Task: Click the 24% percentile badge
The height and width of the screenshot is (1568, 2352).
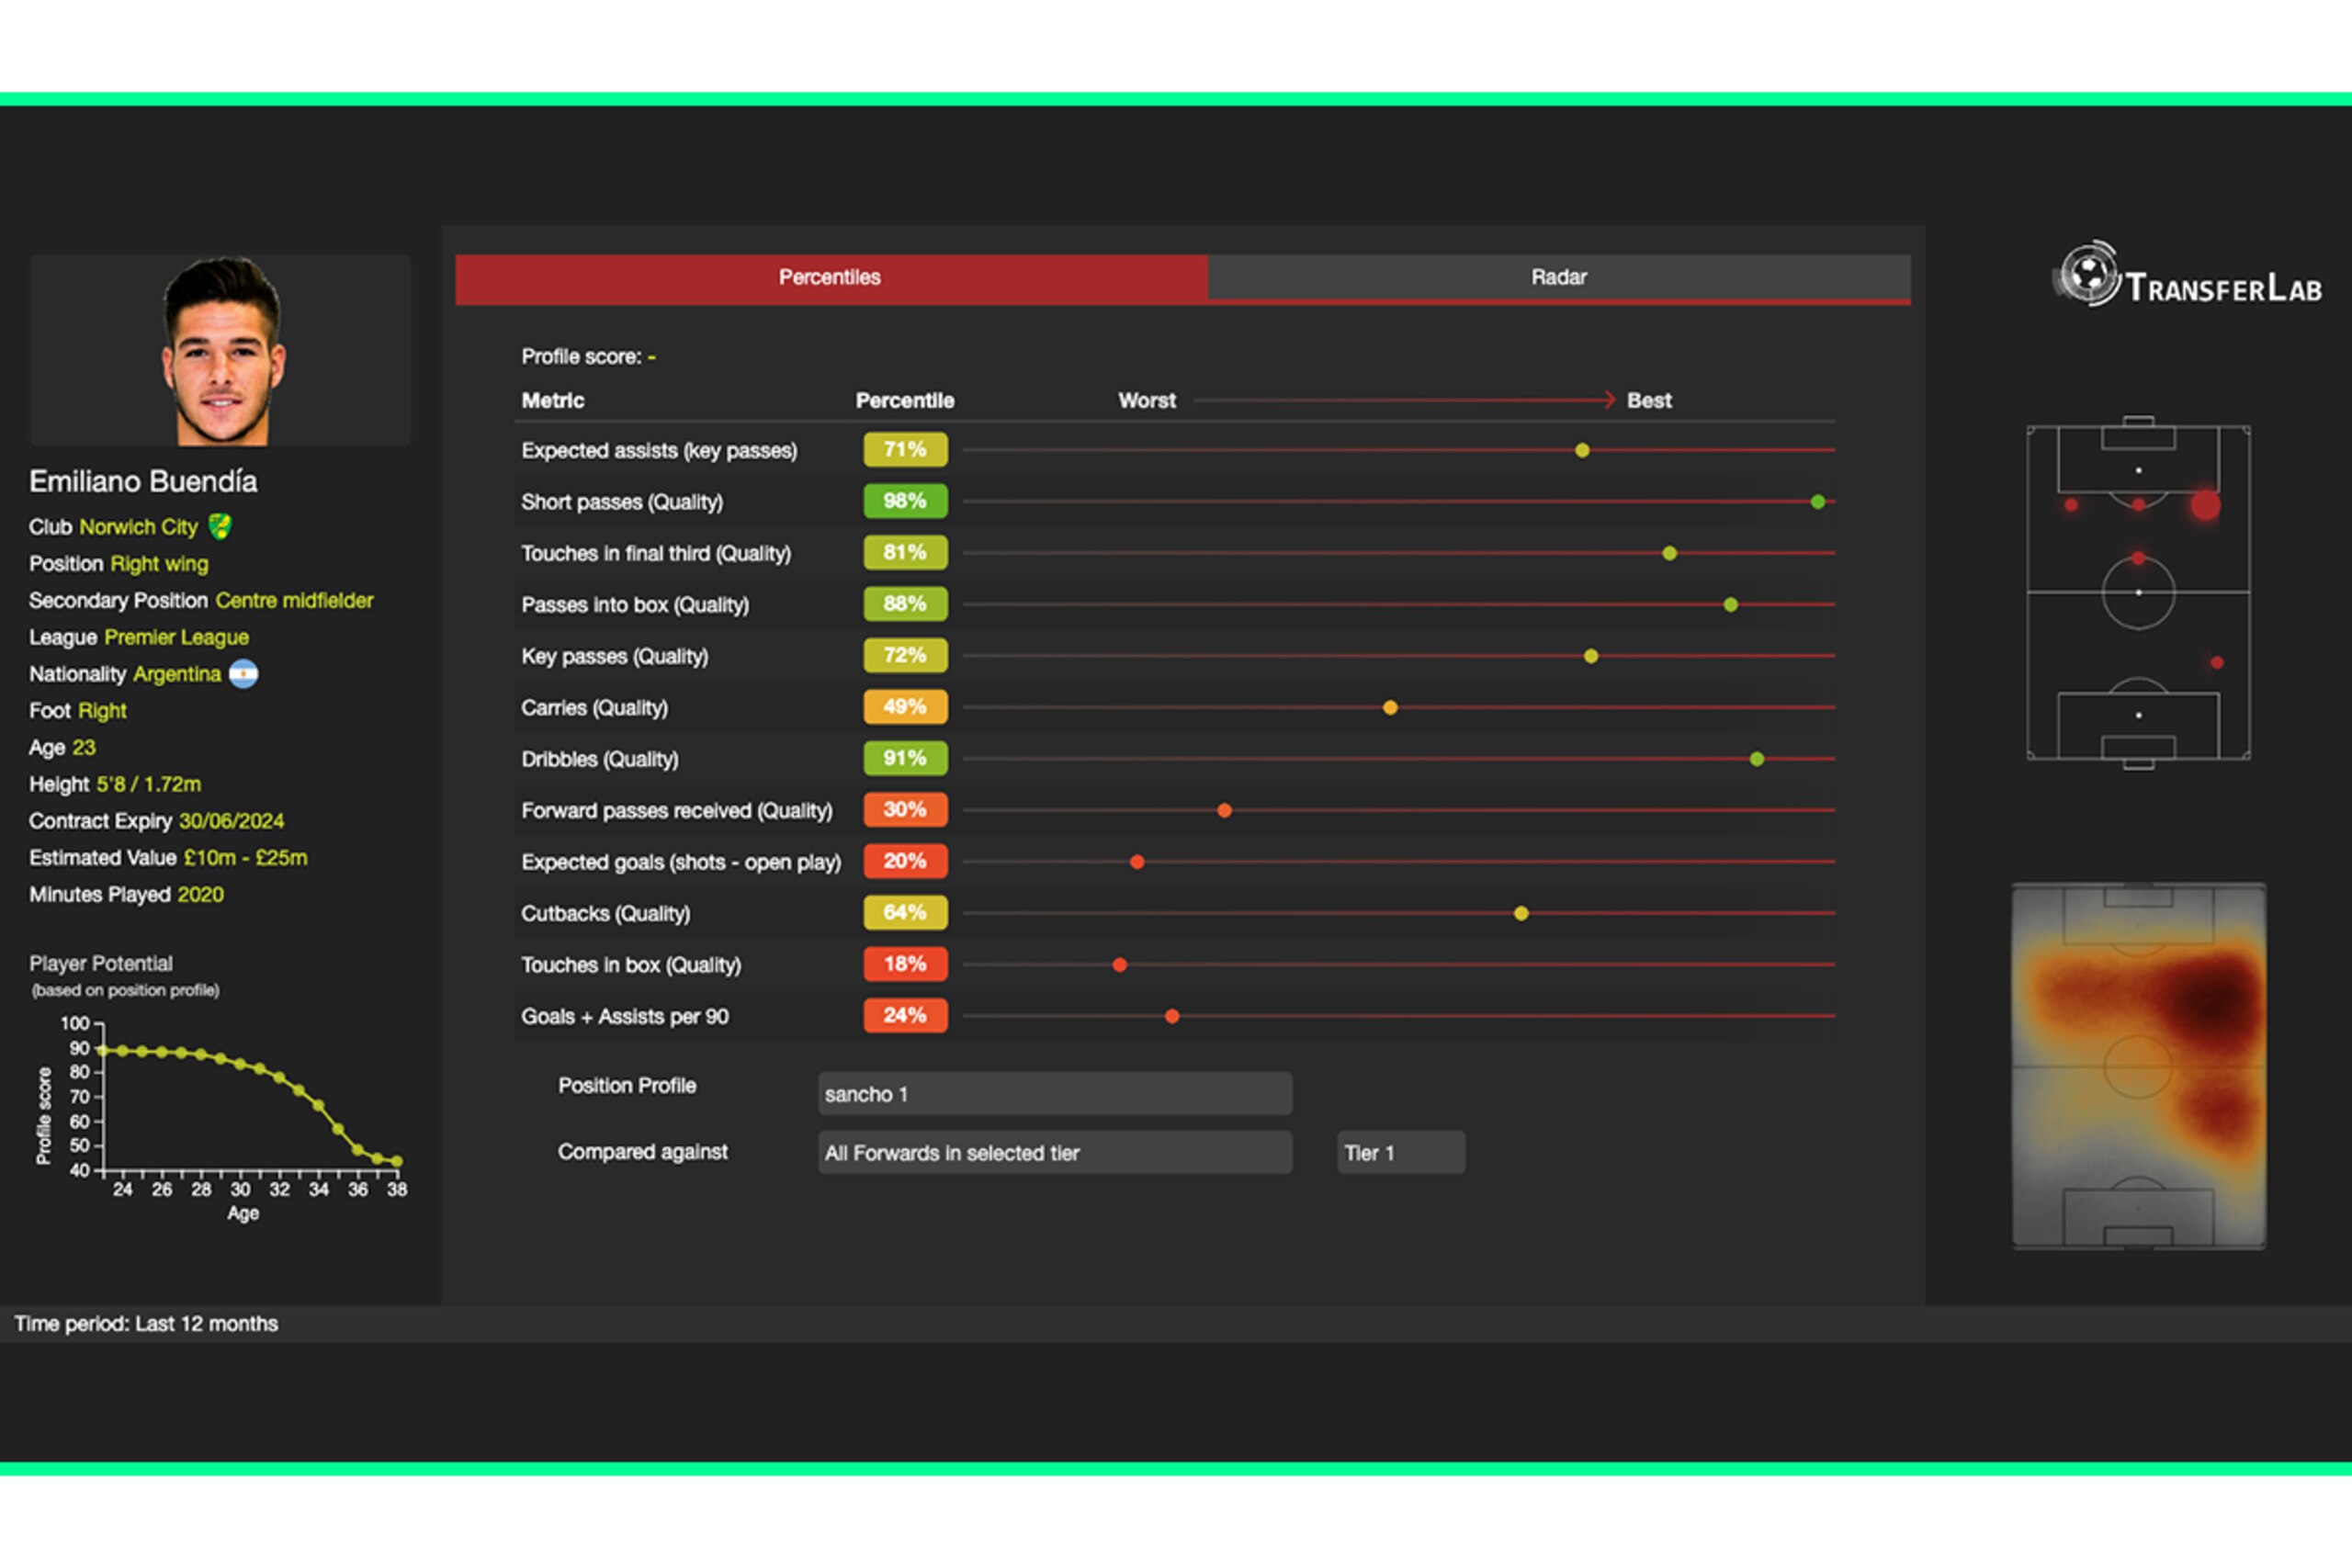Action: [905, 1016]
